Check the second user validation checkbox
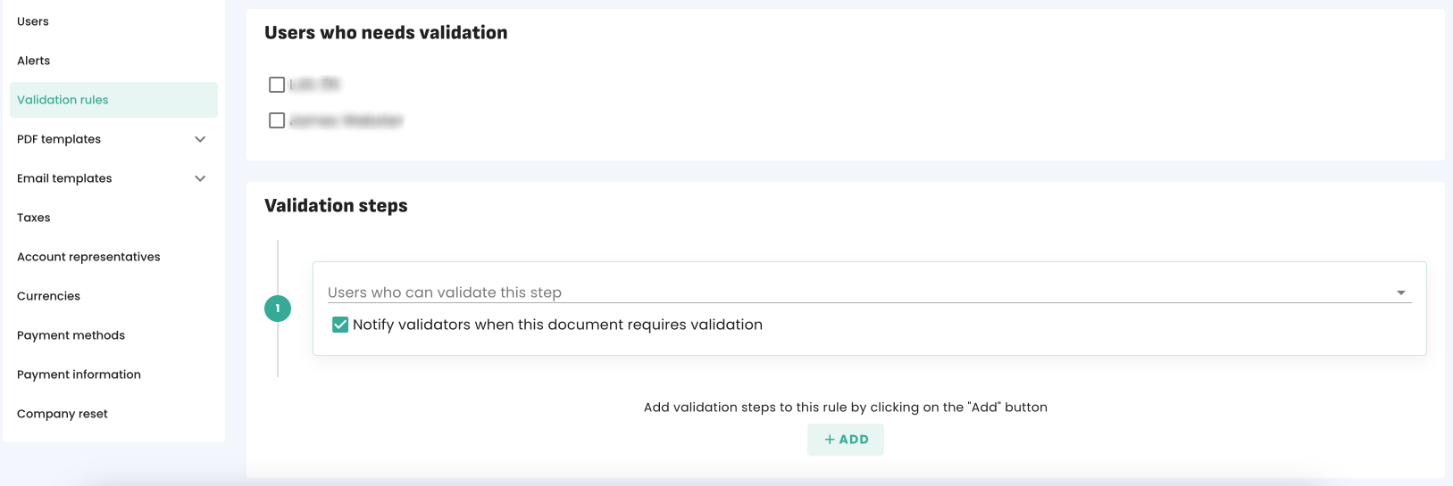Viewport: 1453px width, 486px height. (x=277, y=121)
